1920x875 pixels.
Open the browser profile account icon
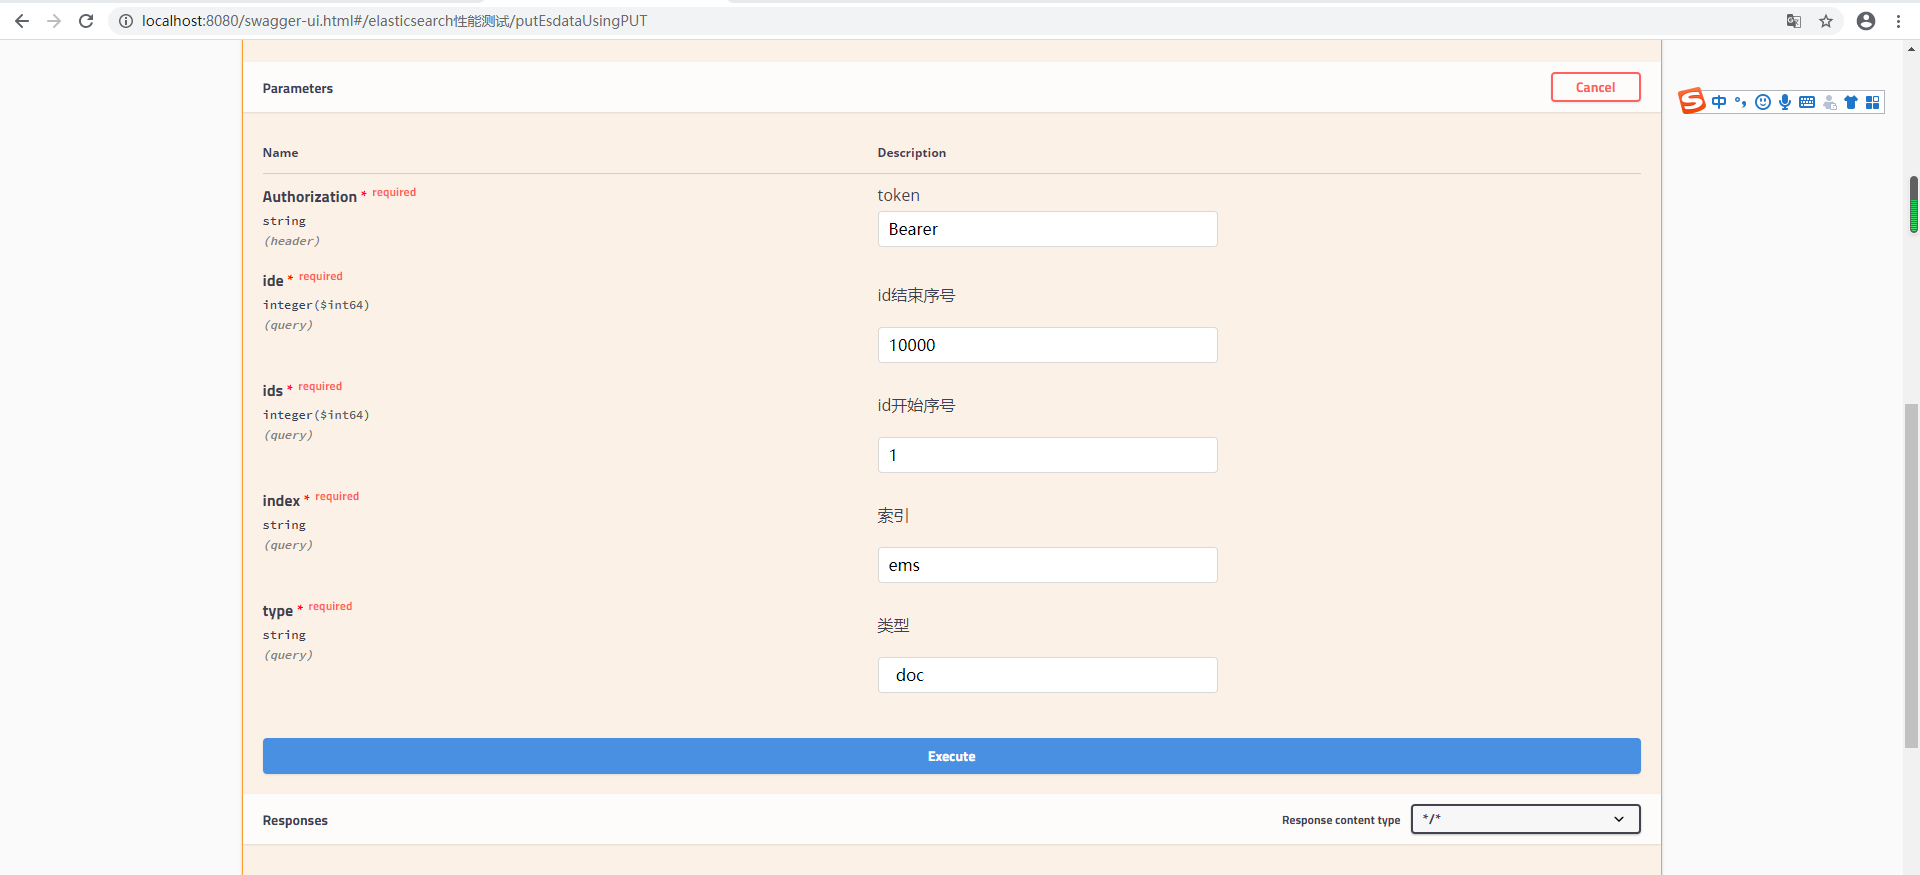pos(1866,21)
